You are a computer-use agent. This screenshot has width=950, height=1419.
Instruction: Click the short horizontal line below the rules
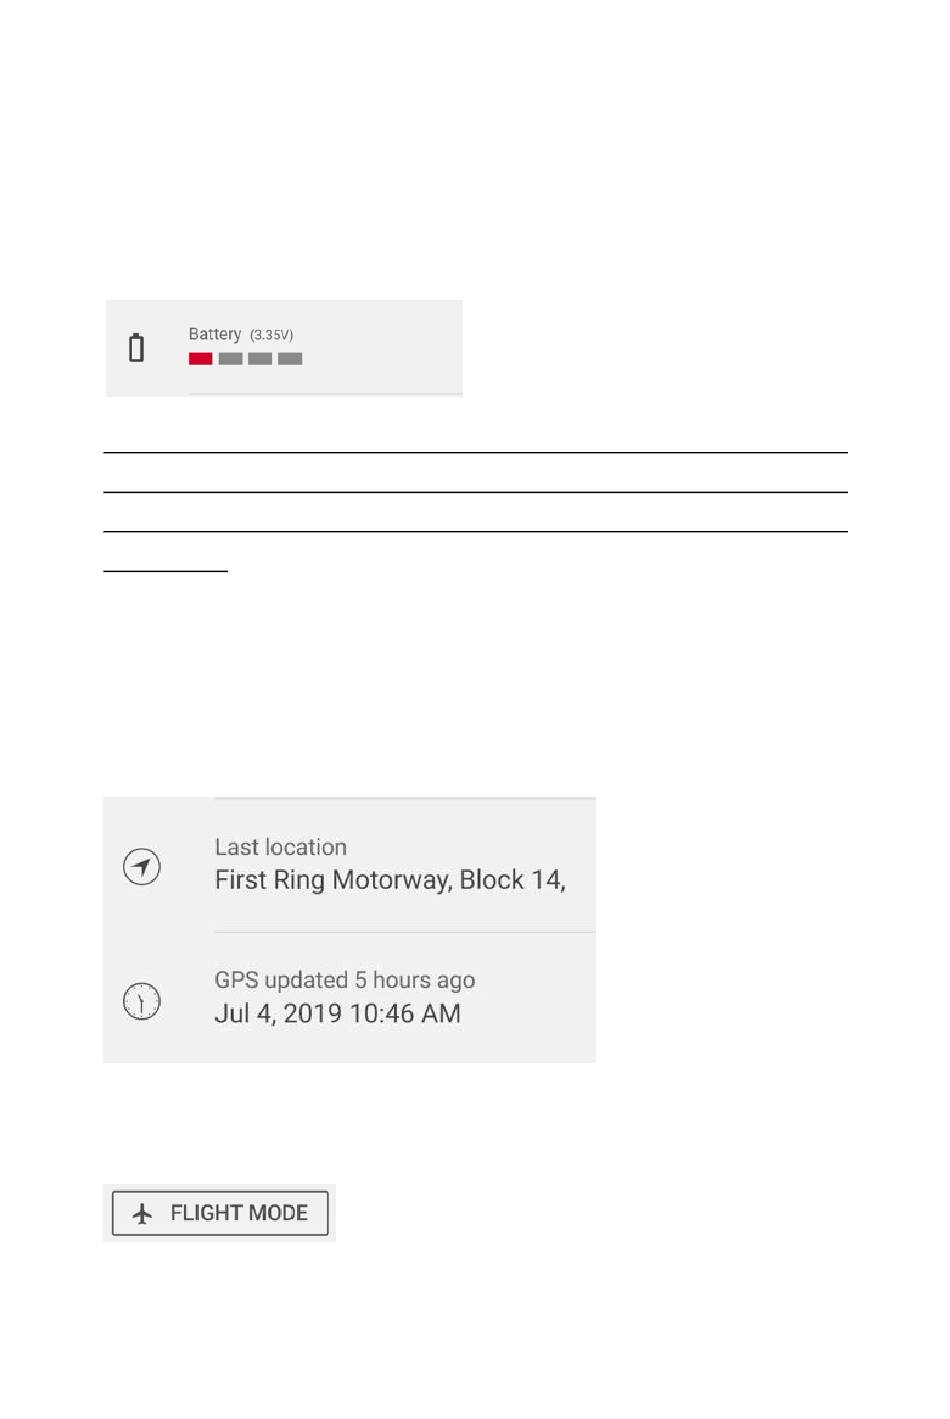[x=166, y=571]
